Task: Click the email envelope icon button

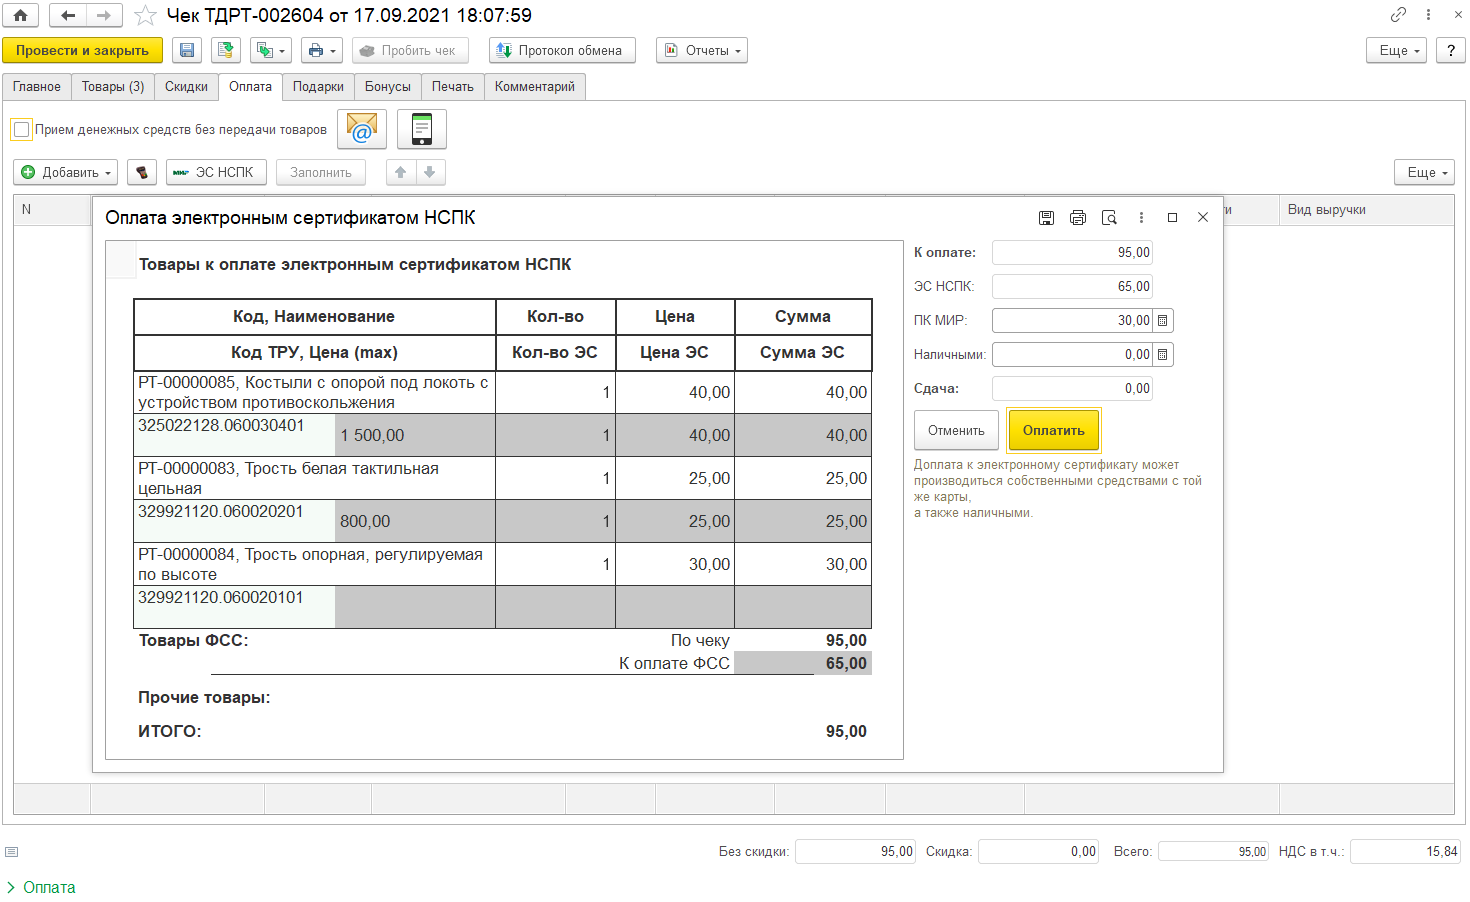Action: pyautogui.click(x=361, y=129)
